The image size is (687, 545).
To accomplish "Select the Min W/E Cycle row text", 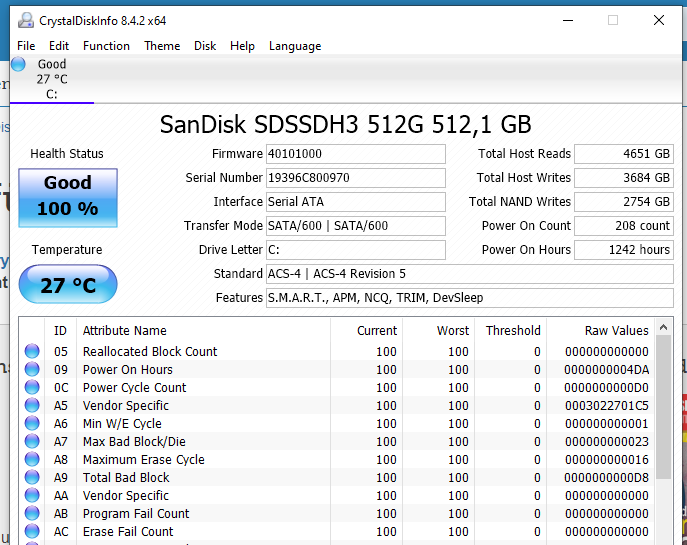I will pyautogui.click(x=122, y=423).
